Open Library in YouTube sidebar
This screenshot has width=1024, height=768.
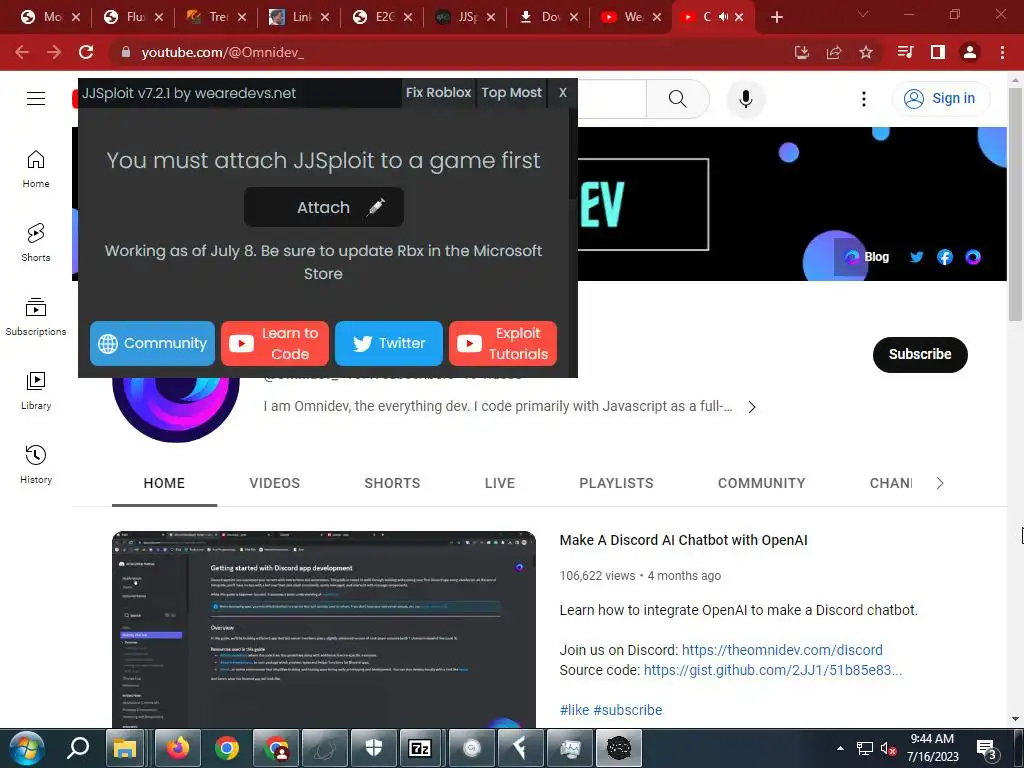(36, 391)
